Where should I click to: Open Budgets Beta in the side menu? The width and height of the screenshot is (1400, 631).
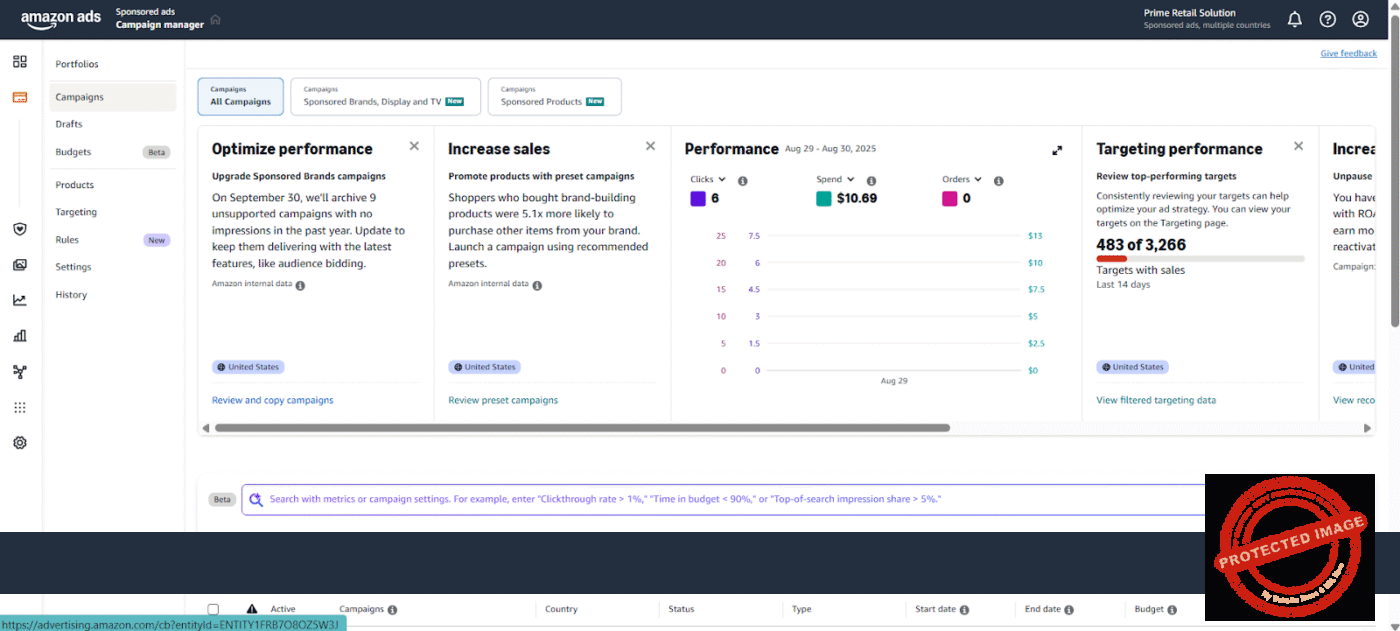112,152
